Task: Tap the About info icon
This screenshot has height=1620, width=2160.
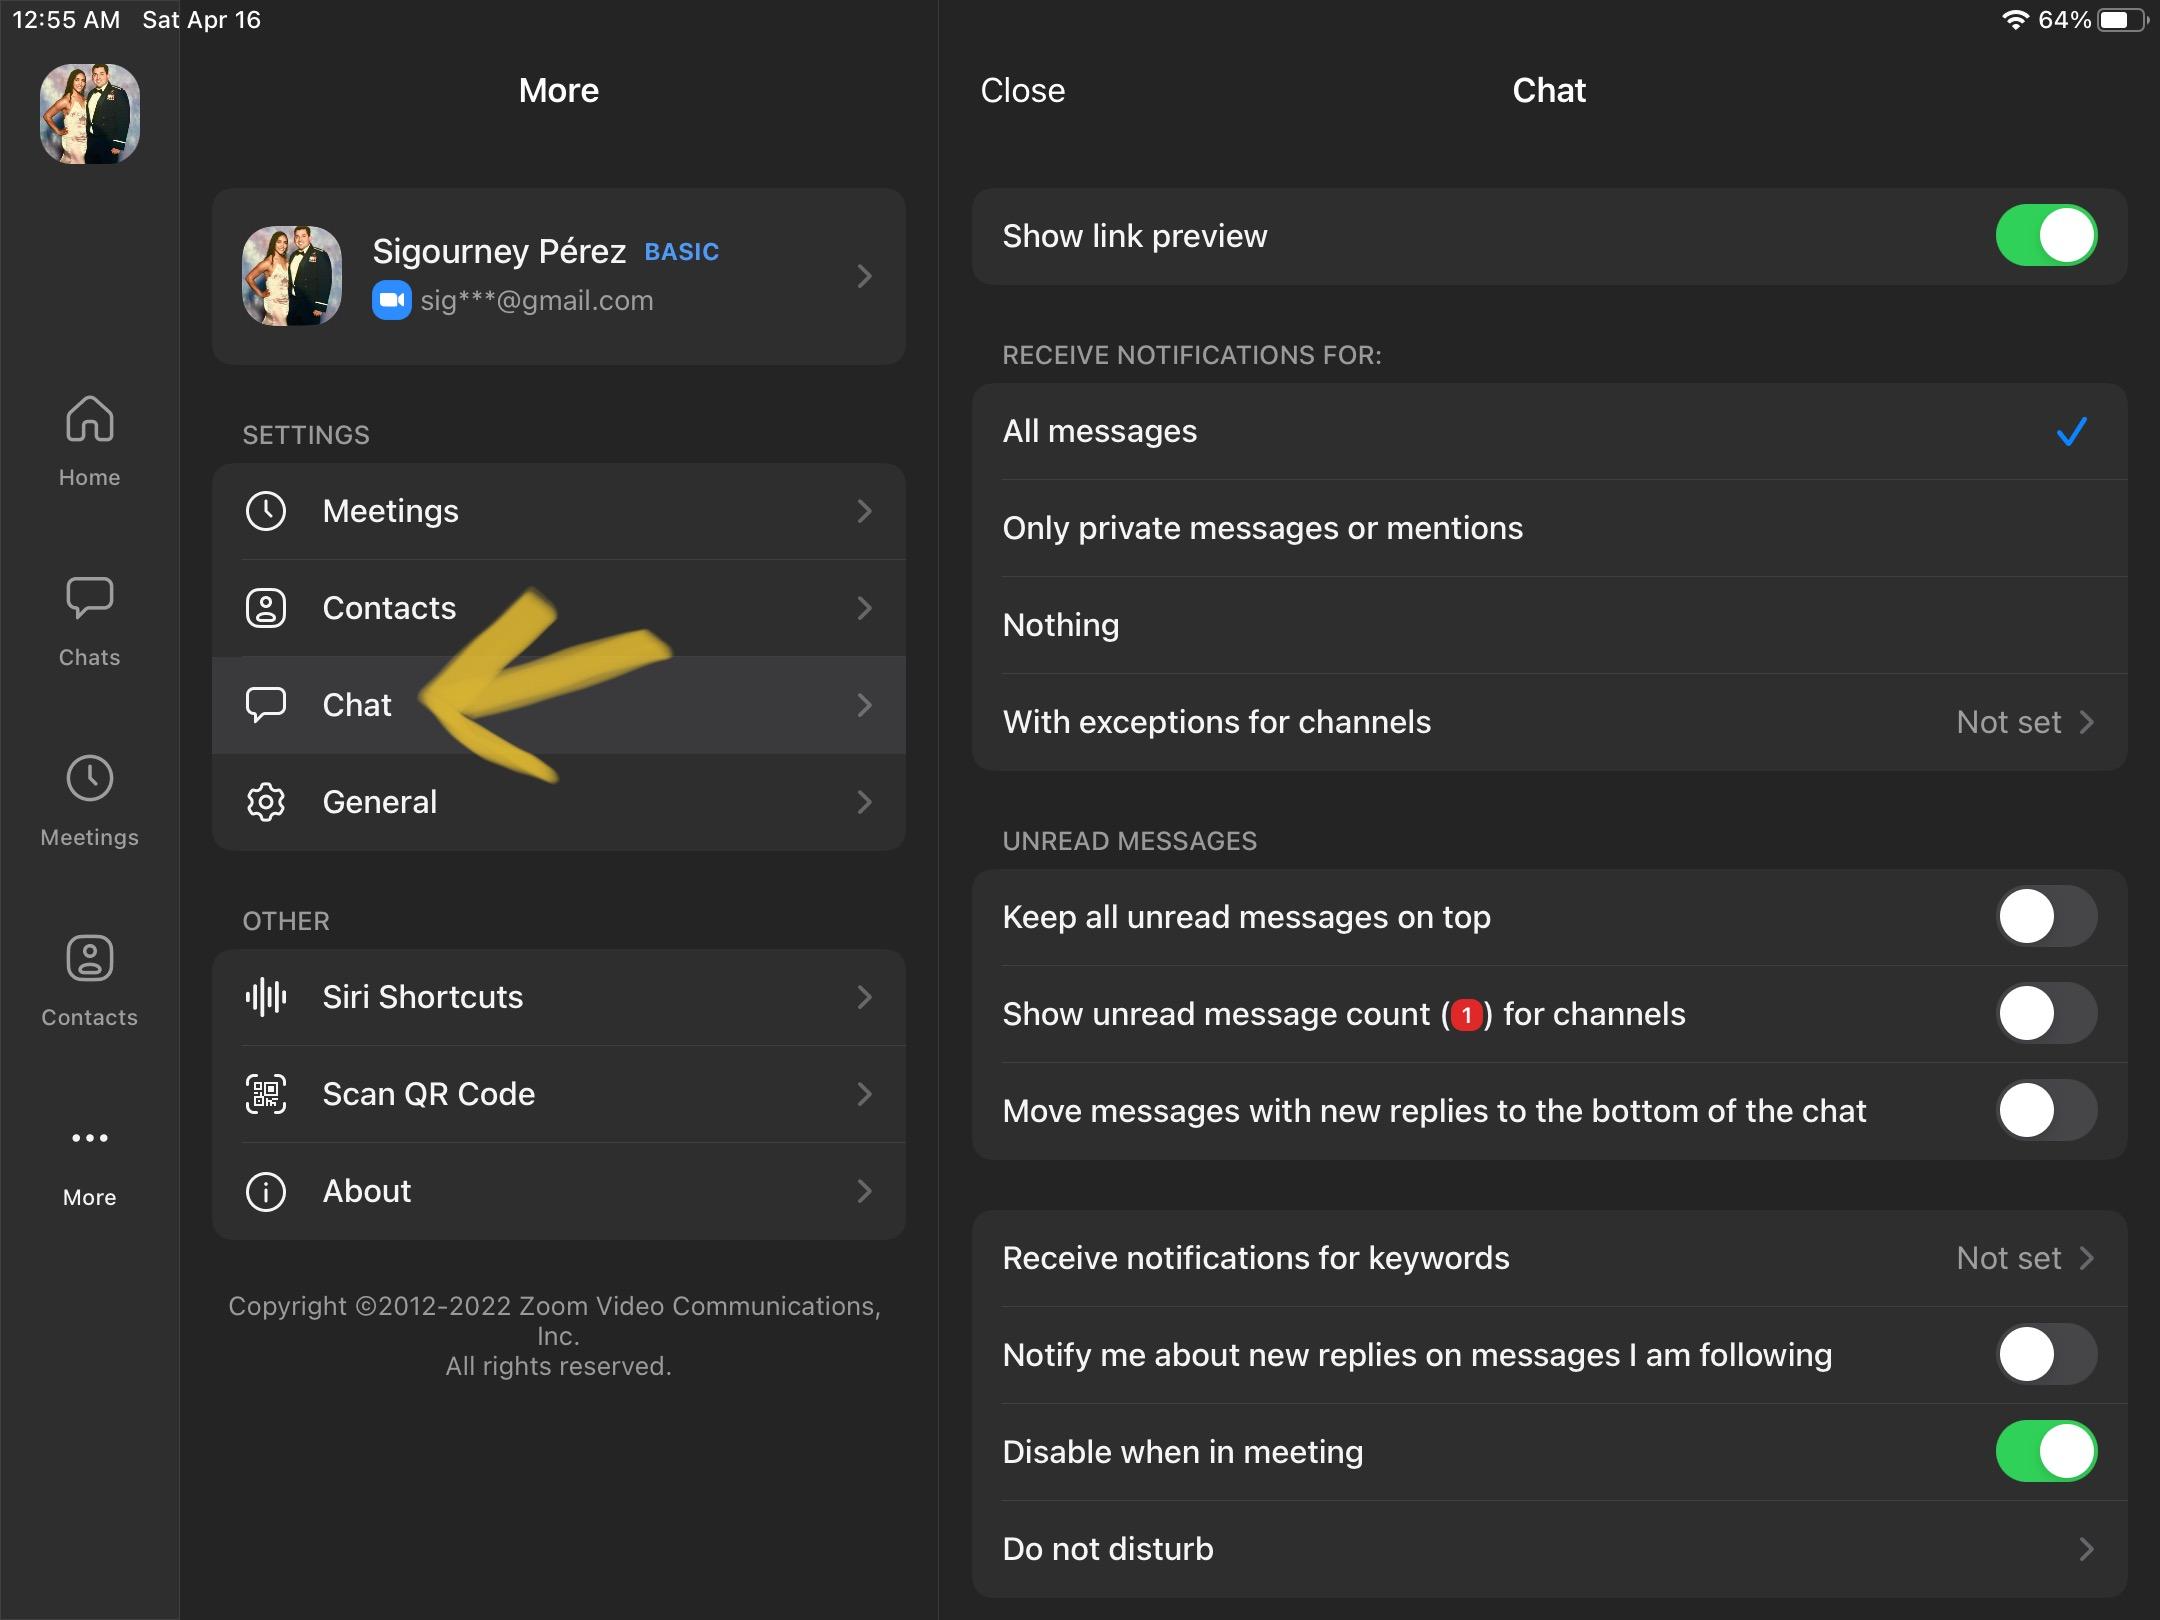Action: tap(266, 1191)
